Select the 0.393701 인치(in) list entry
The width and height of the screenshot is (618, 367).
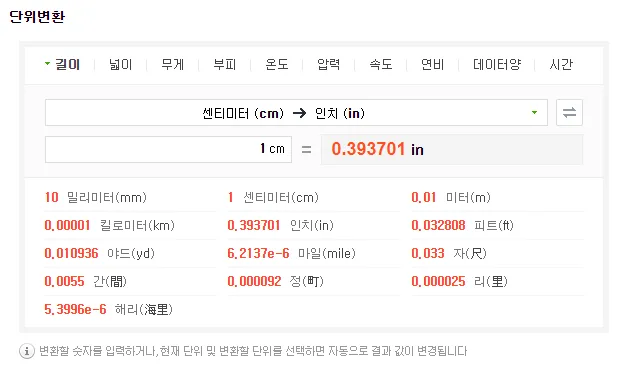281,225
